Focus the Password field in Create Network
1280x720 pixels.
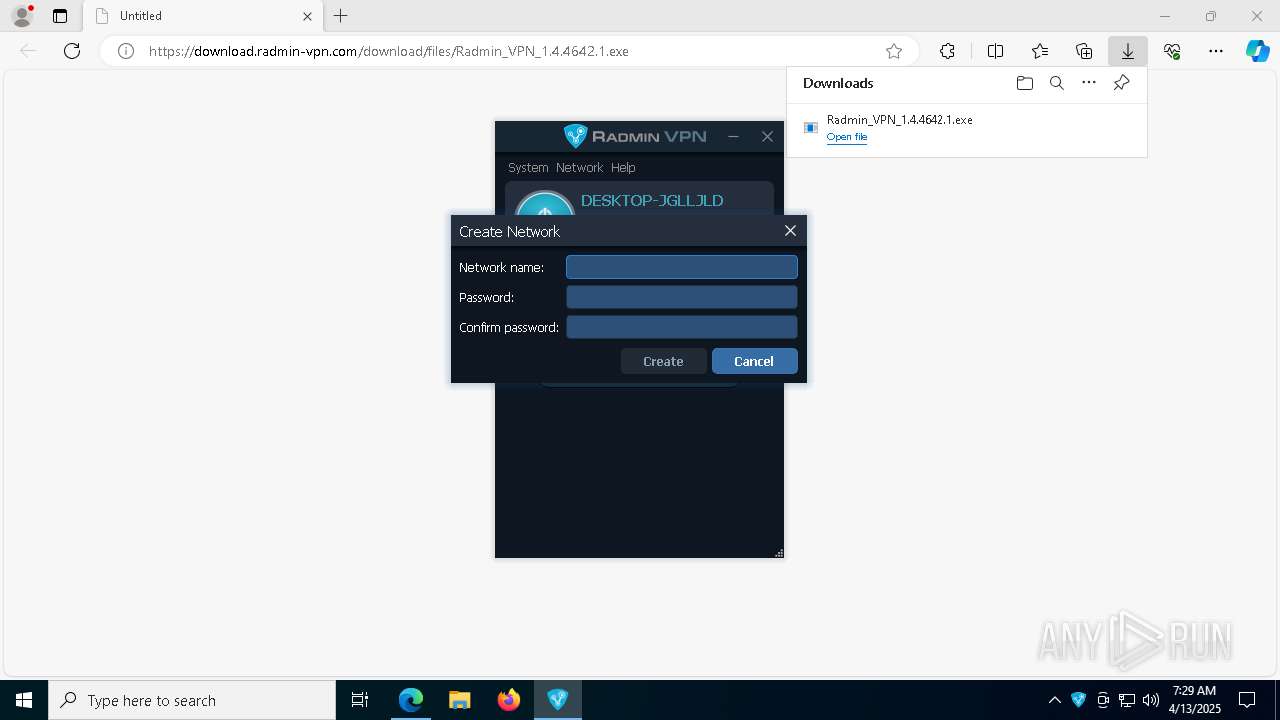click(x=682, y=297)
